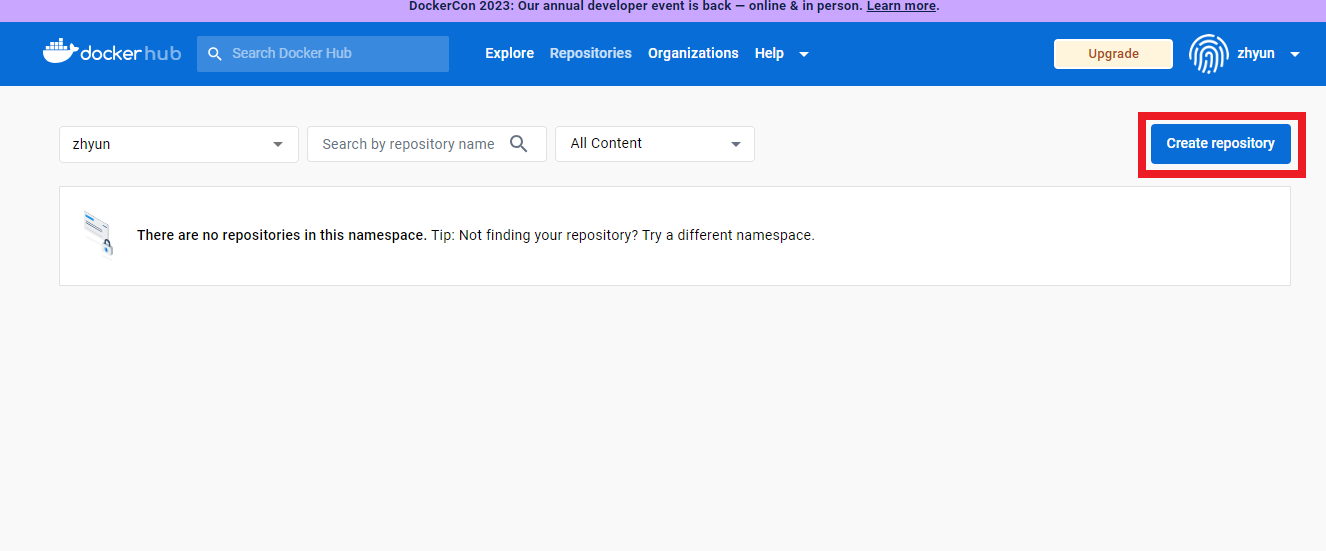This screenshot has width=1326, height=551.
Task: Focus the Search Docker Hub field
Action: 323,54
